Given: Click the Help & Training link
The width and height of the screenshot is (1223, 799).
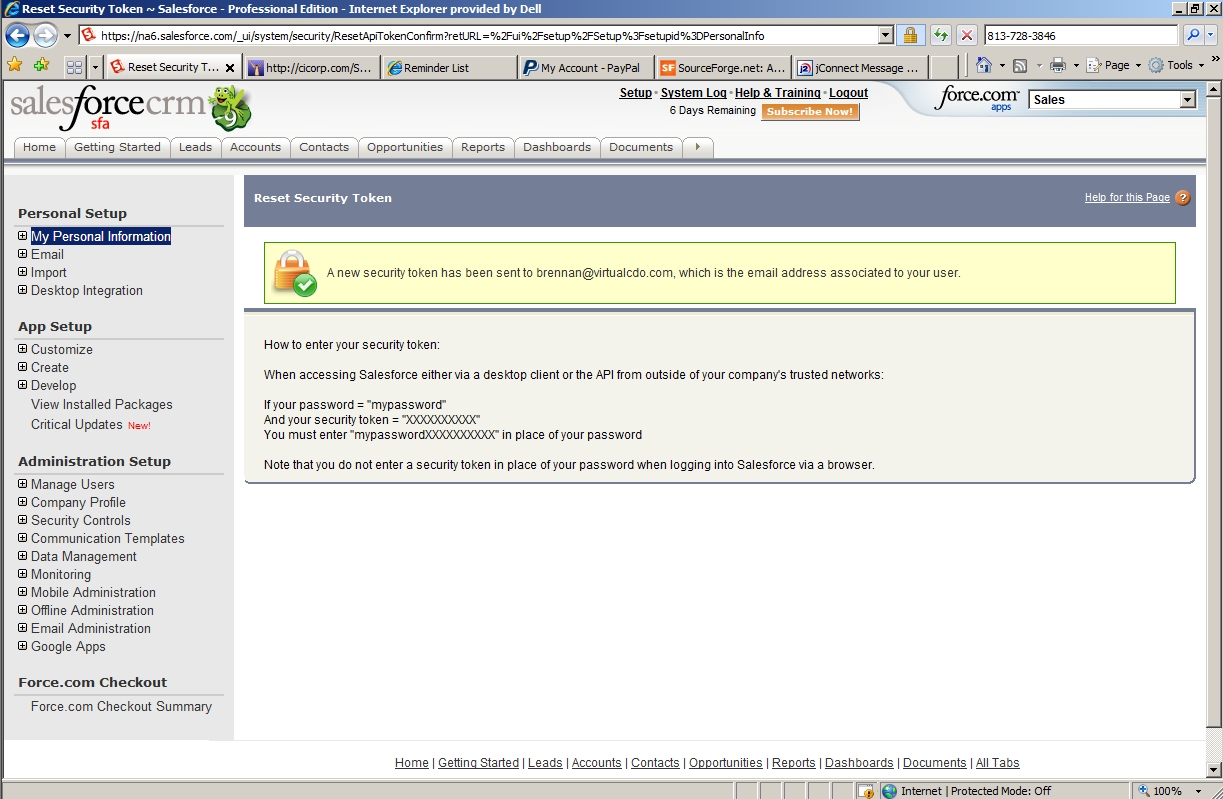Looking at the screenshot, I should [x=778, y=93].
